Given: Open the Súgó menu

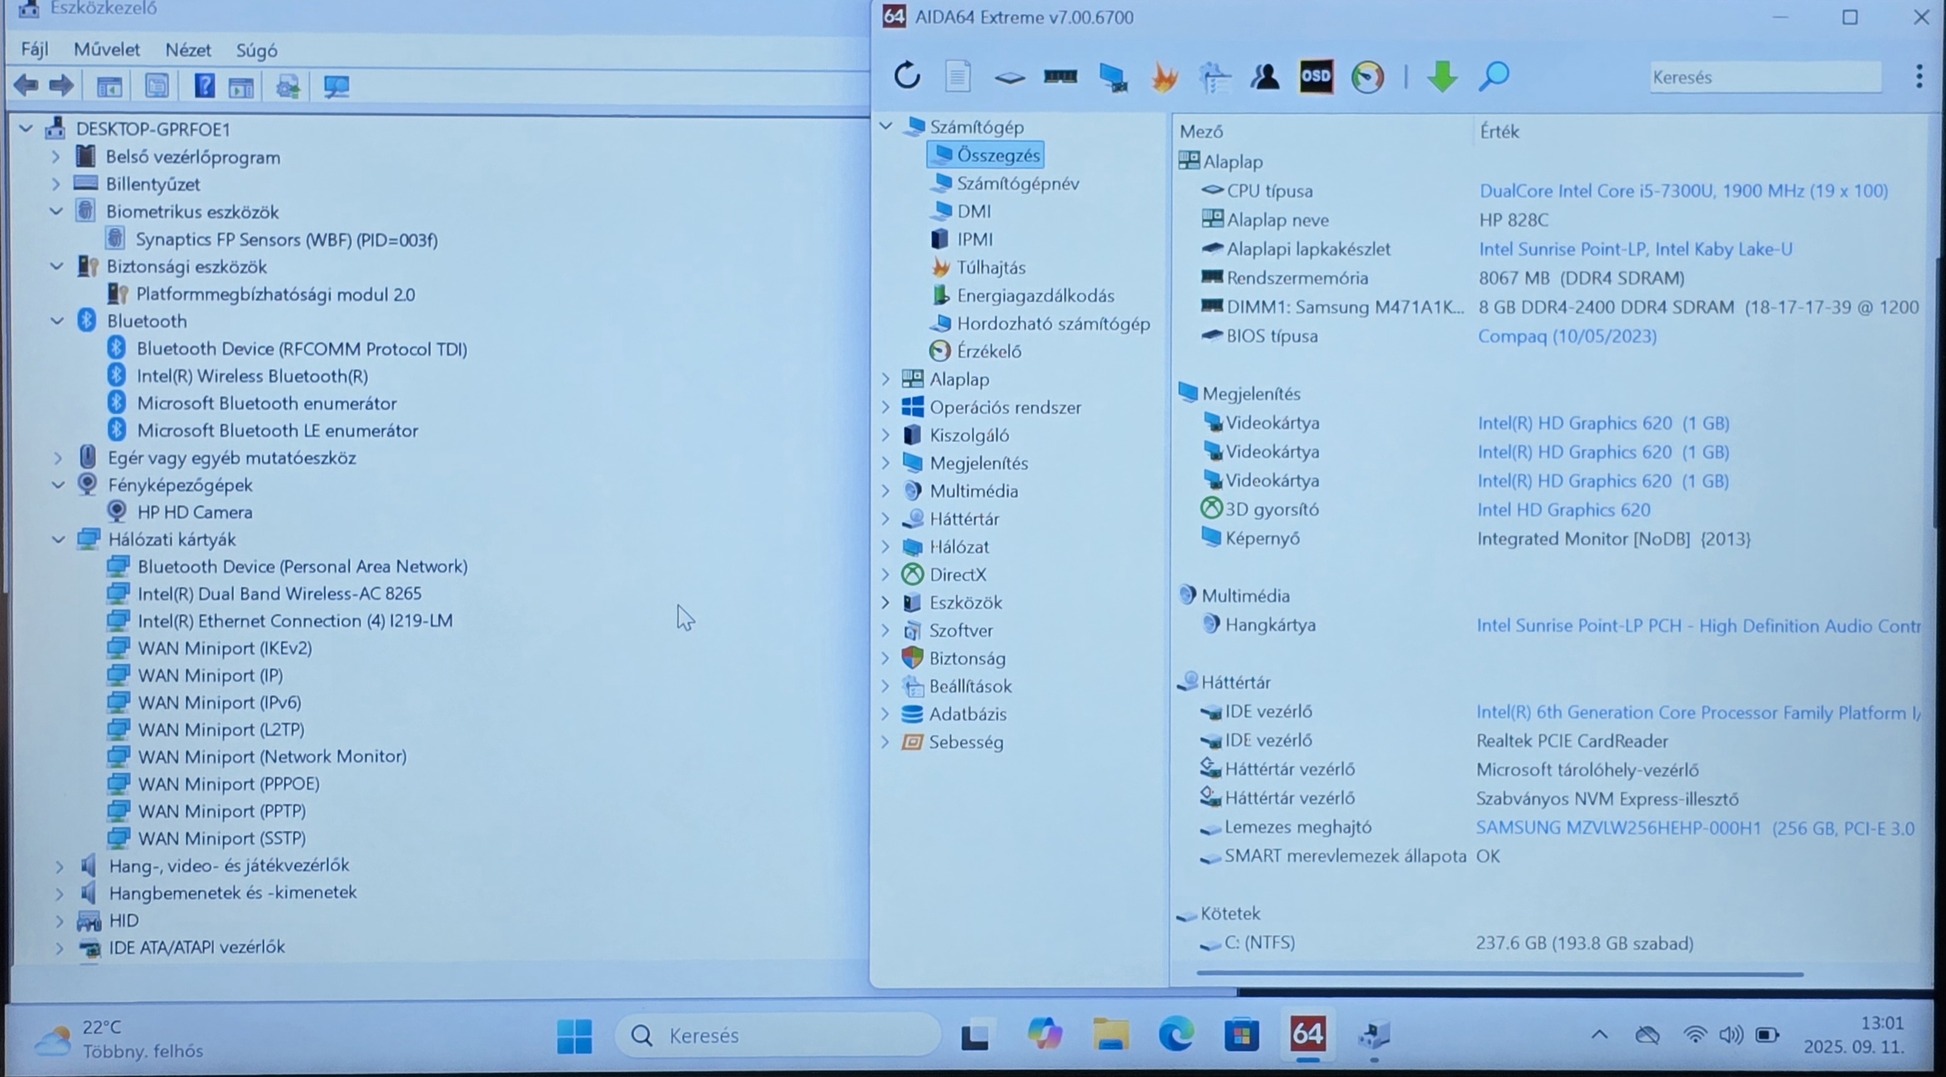Looking at the screenshot, I should pyautogui.click(x=257, y=50).
